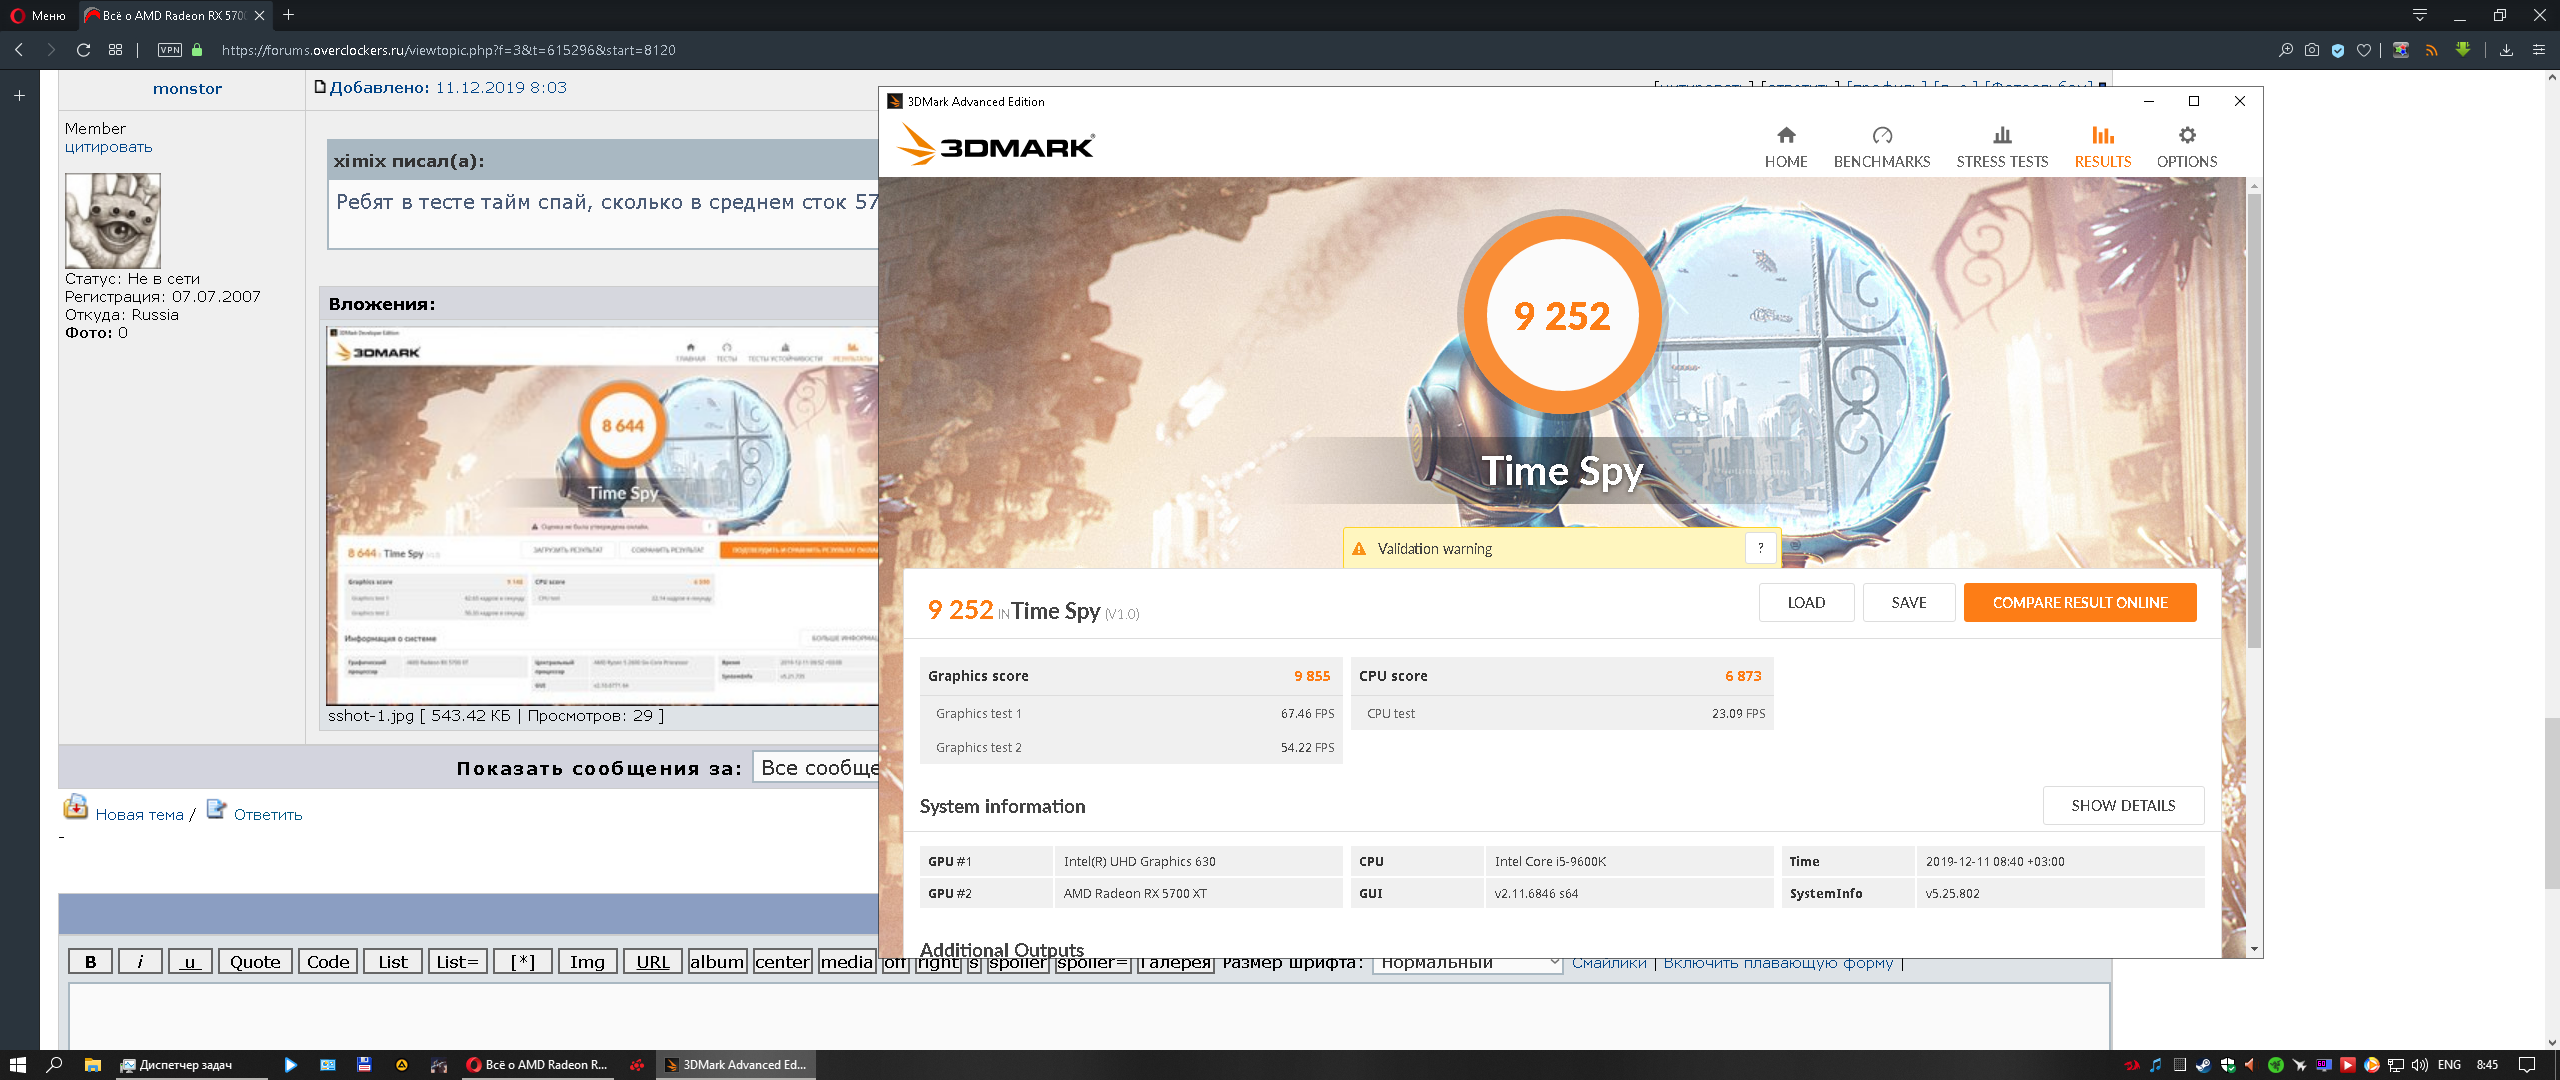Click the validation warning help question mark

pyautogui.click(x=1760, y=548)
